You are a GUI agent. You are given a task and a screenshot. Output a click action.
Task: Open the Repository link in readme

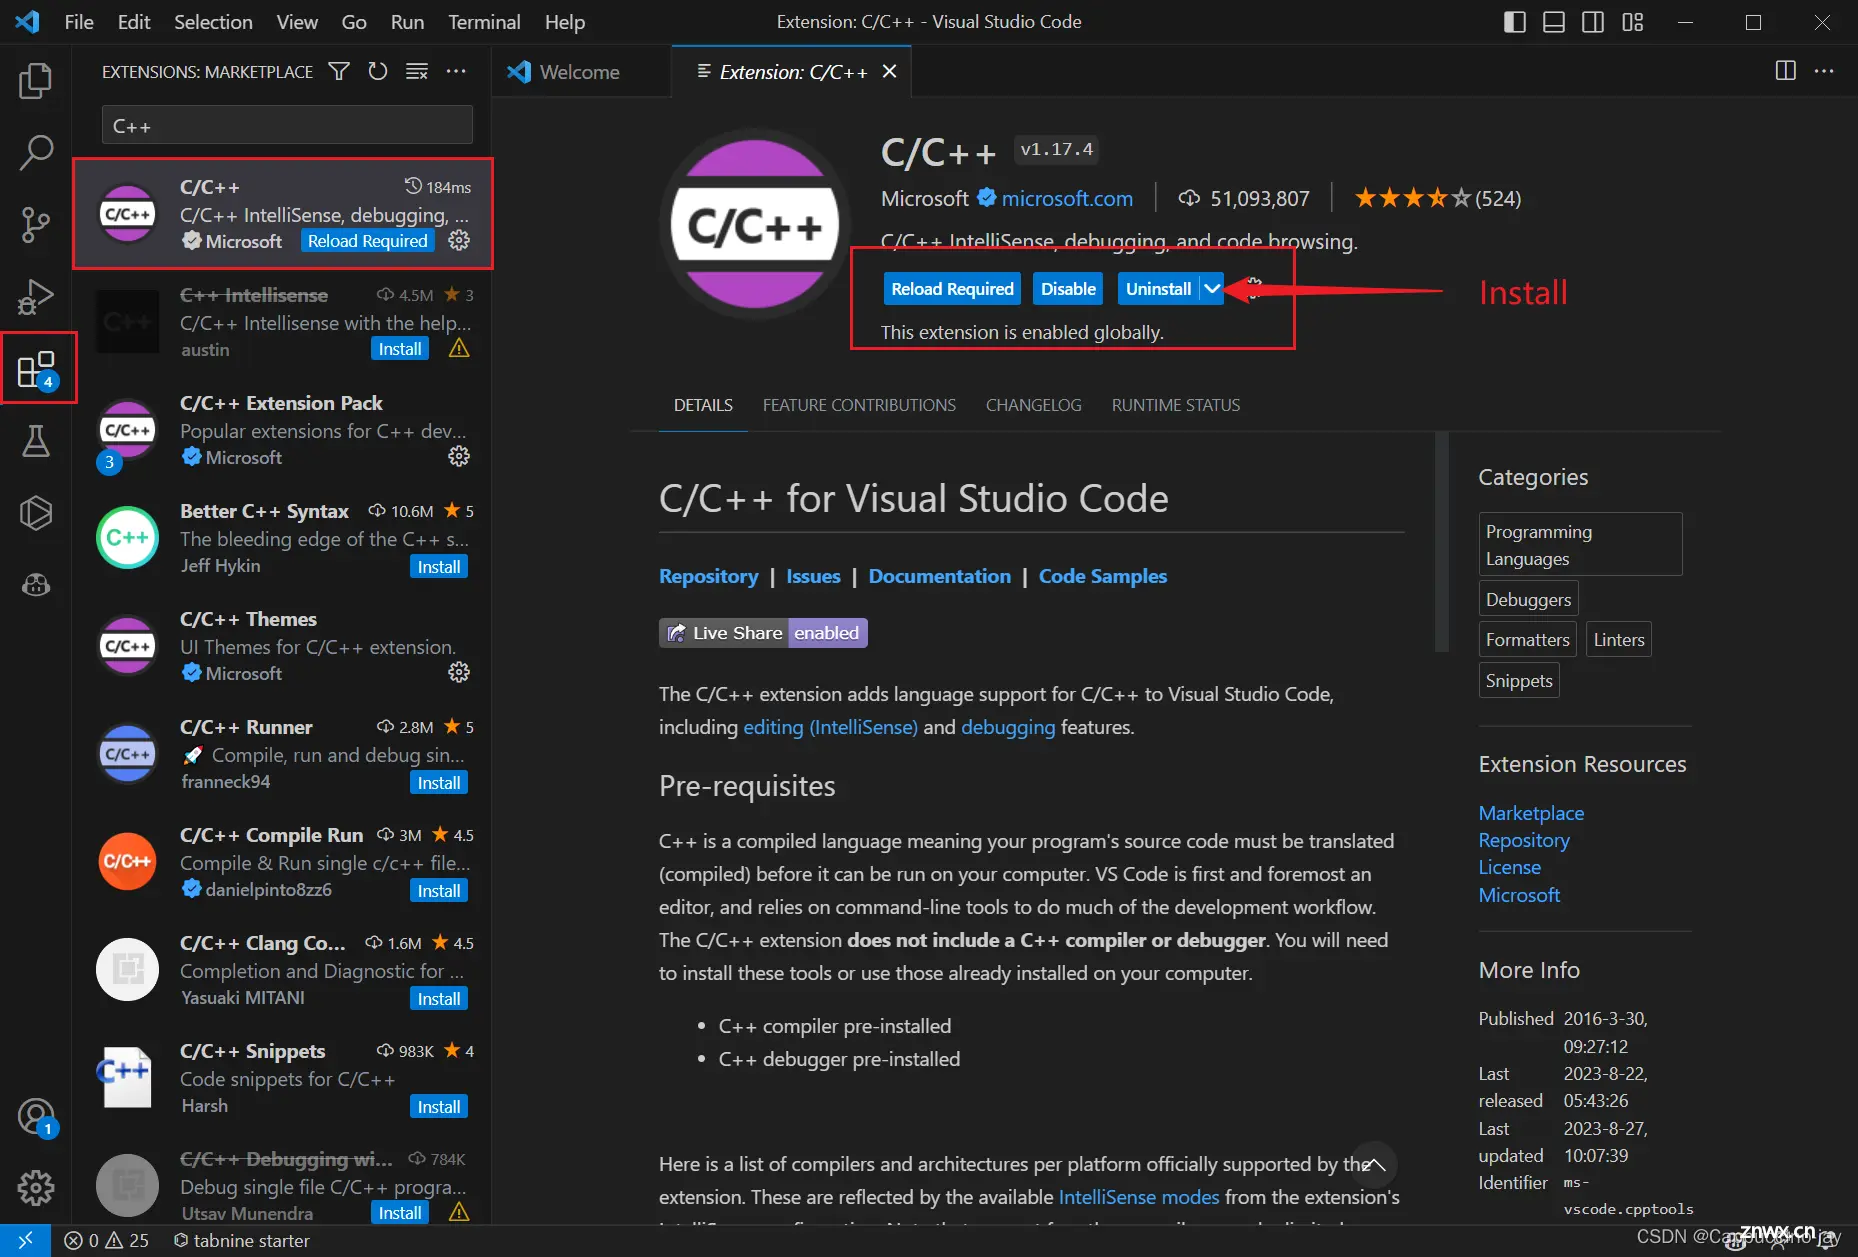(709, 576)
